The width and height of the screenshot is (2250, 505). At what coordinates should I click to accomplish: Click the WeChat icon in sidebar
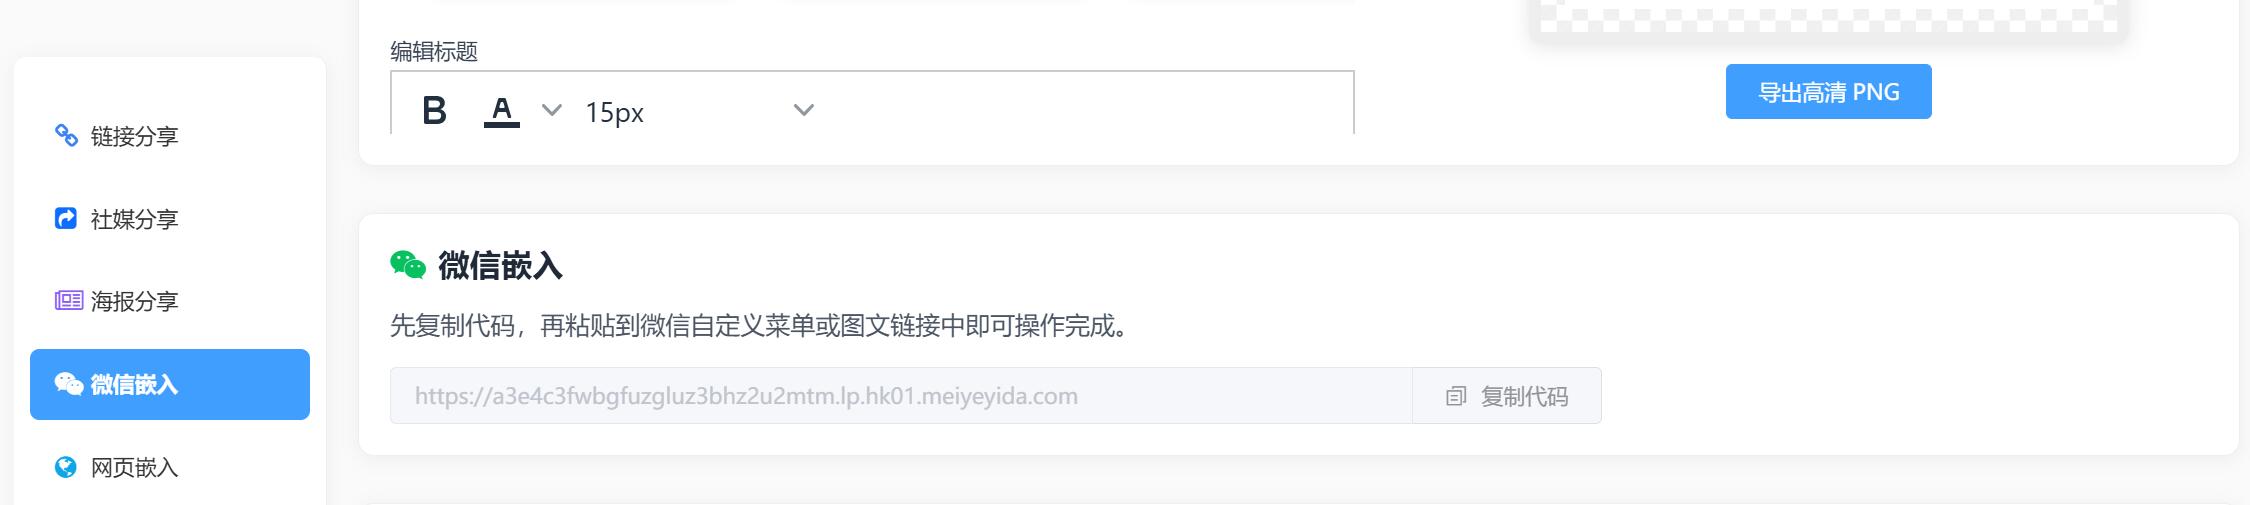[68, 384]
